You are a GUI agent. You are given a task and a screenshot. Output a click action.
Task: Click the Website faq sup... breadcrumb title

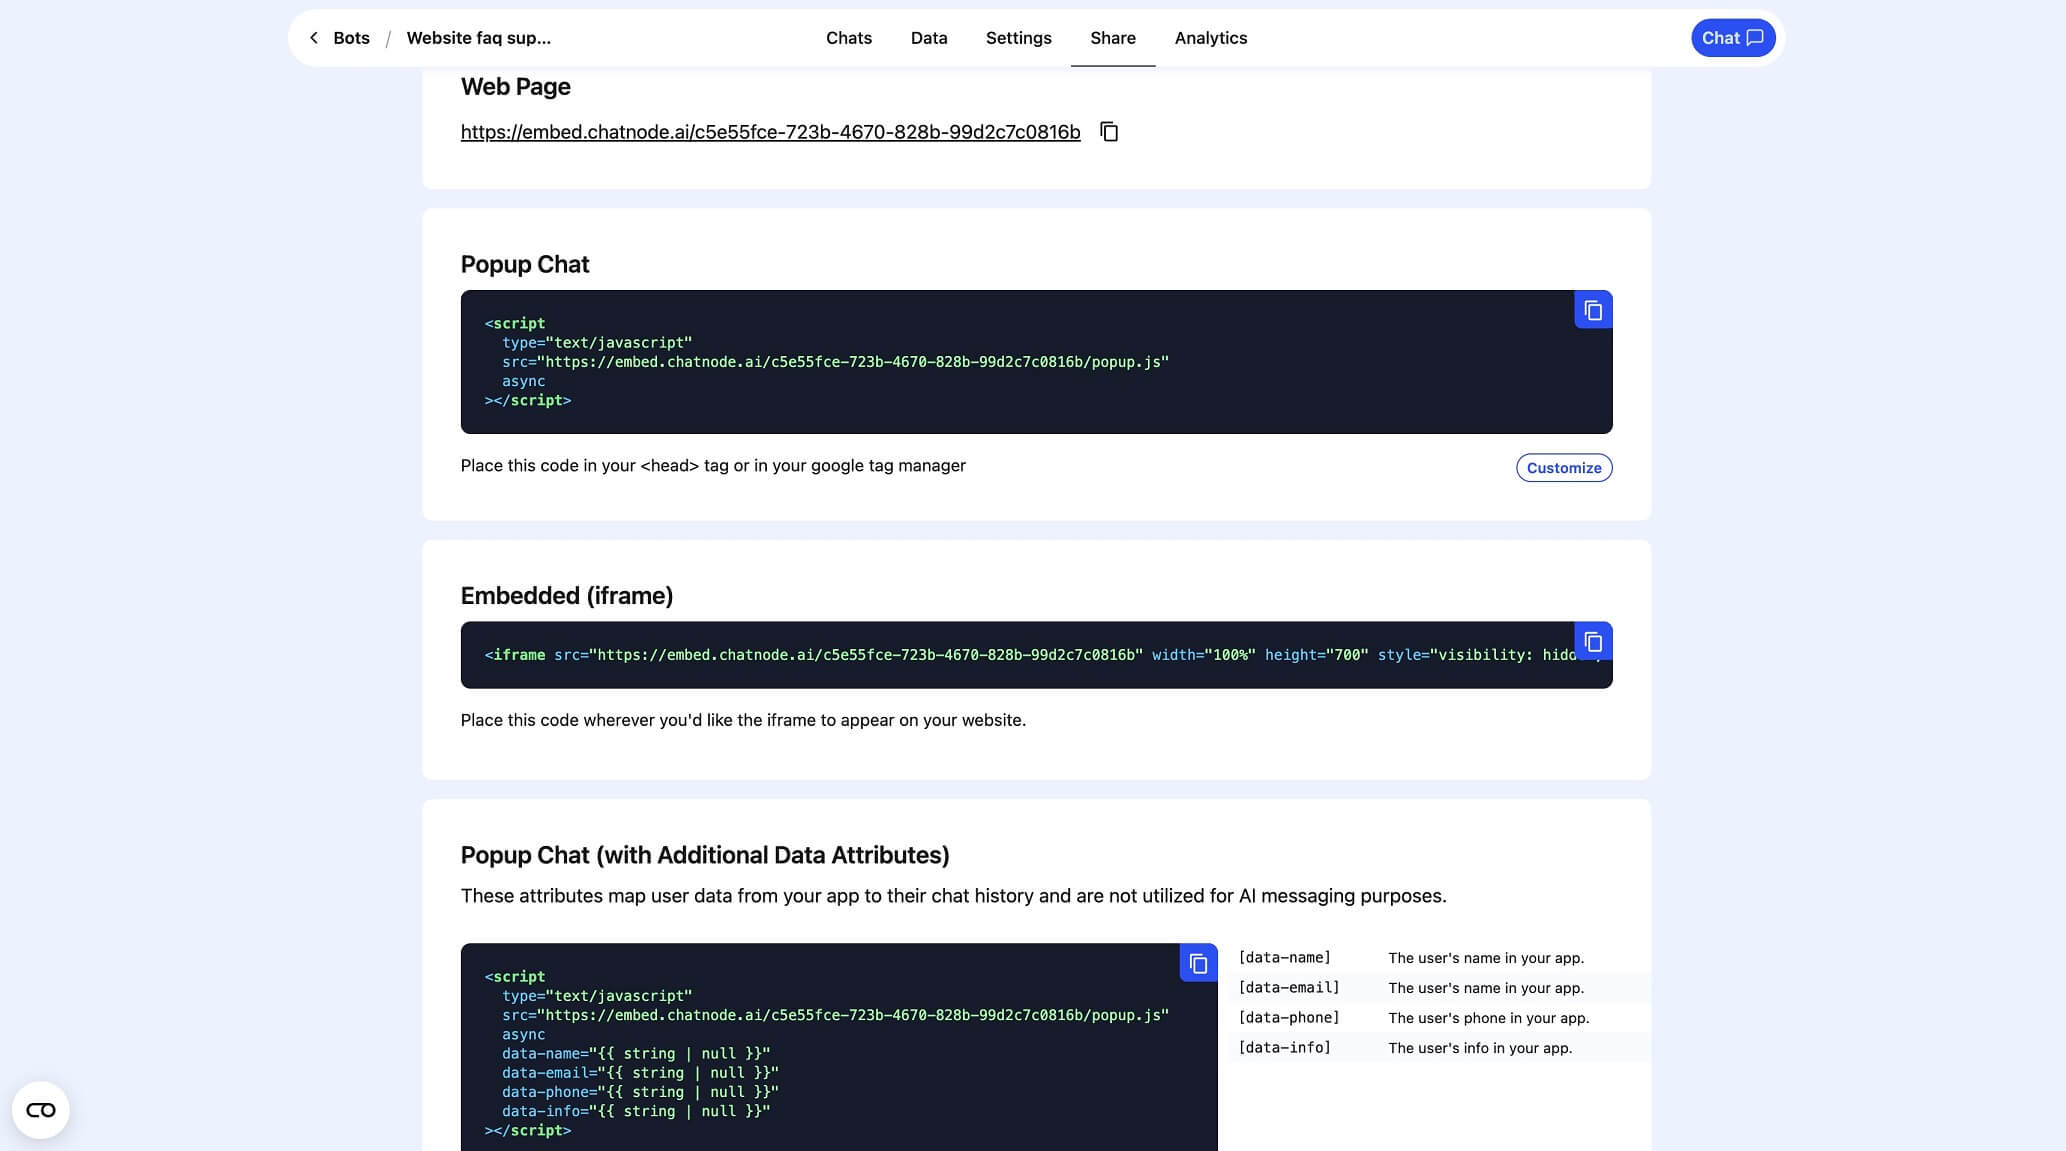pyautogui.click(x=478, y=38)
